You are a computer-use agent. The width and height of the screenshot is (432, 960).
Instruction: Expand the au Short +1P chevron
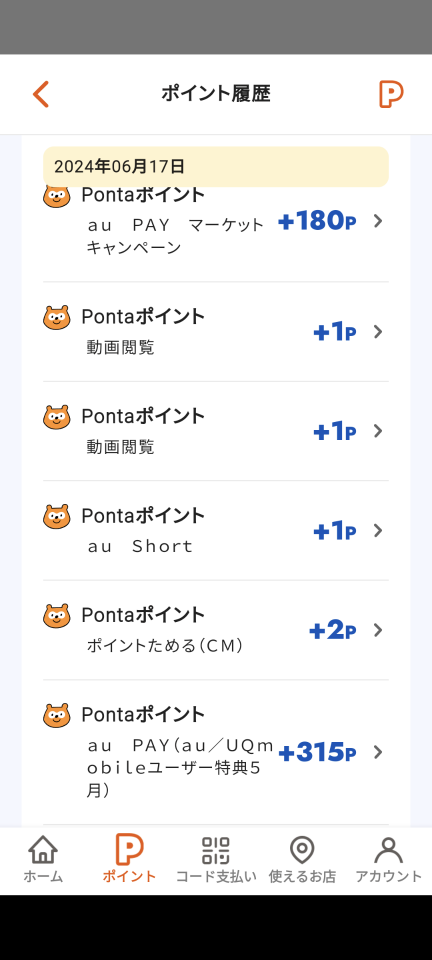378,530
